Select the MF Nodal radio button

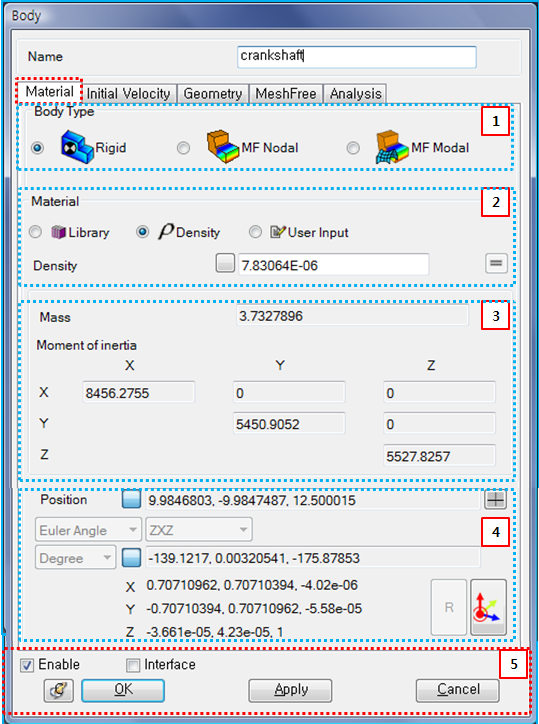[x=183, y=148]
